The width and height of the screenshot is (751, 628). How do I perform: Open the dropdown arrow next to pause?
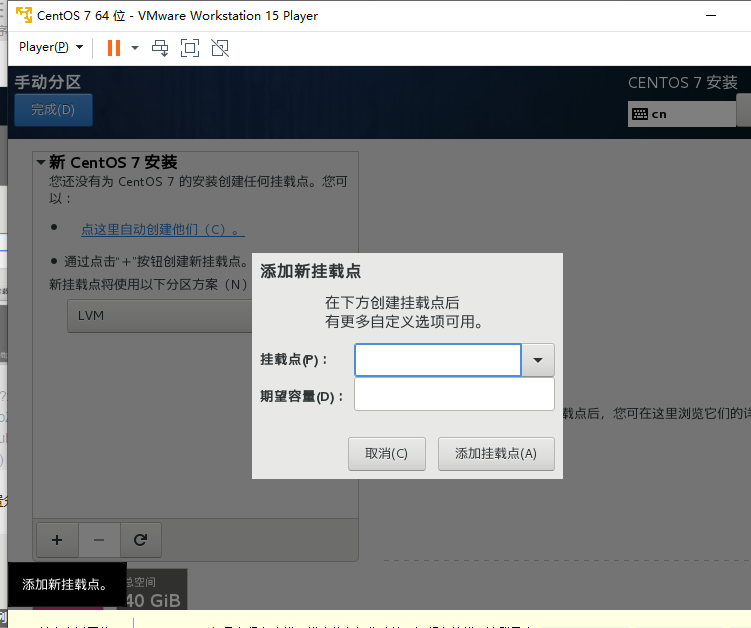click(x=135, y=48)
